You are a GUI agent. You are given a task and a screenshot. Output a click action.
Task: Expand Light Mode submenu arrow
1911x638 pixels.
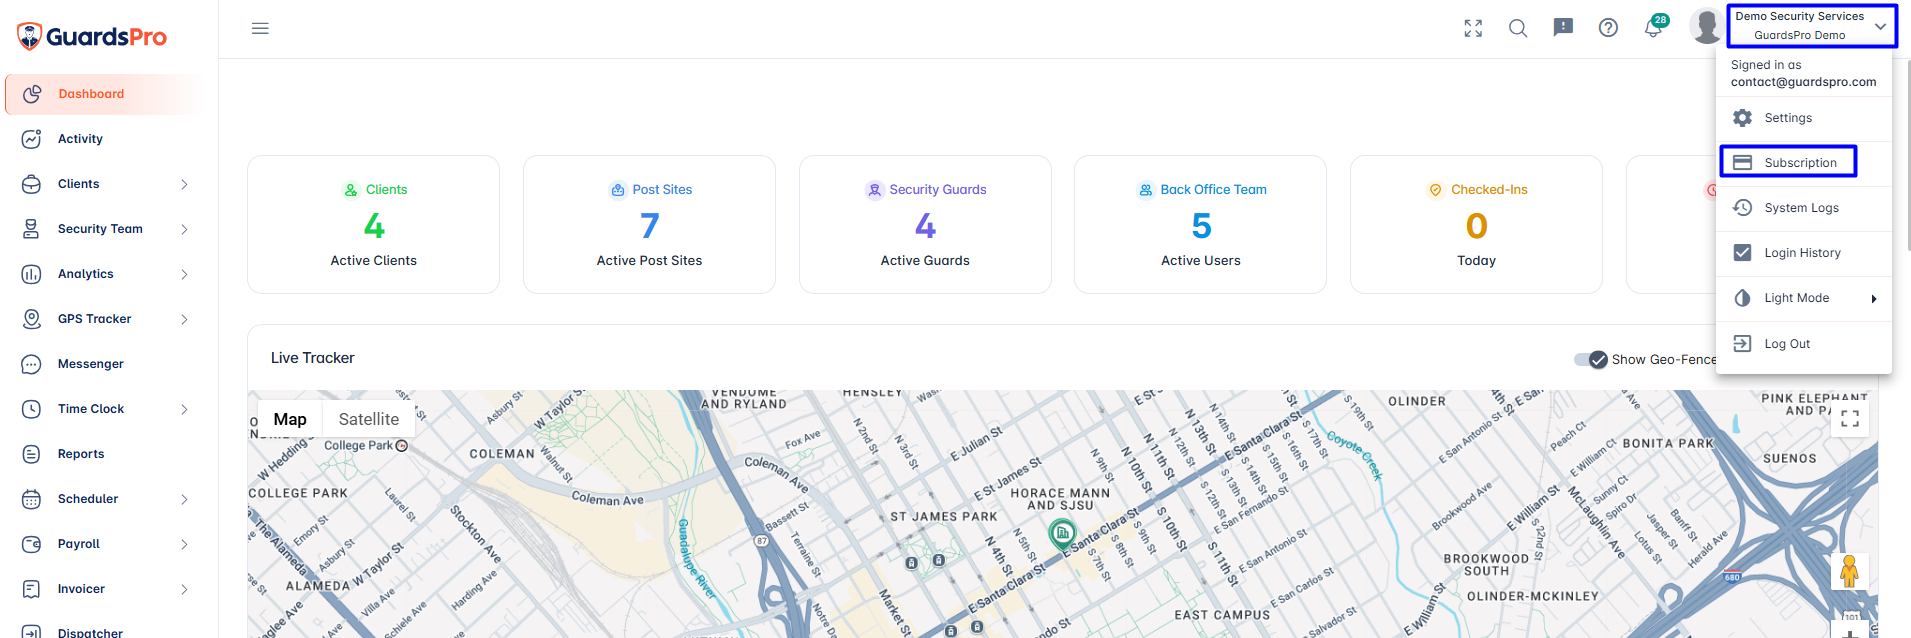(1874, 298)
